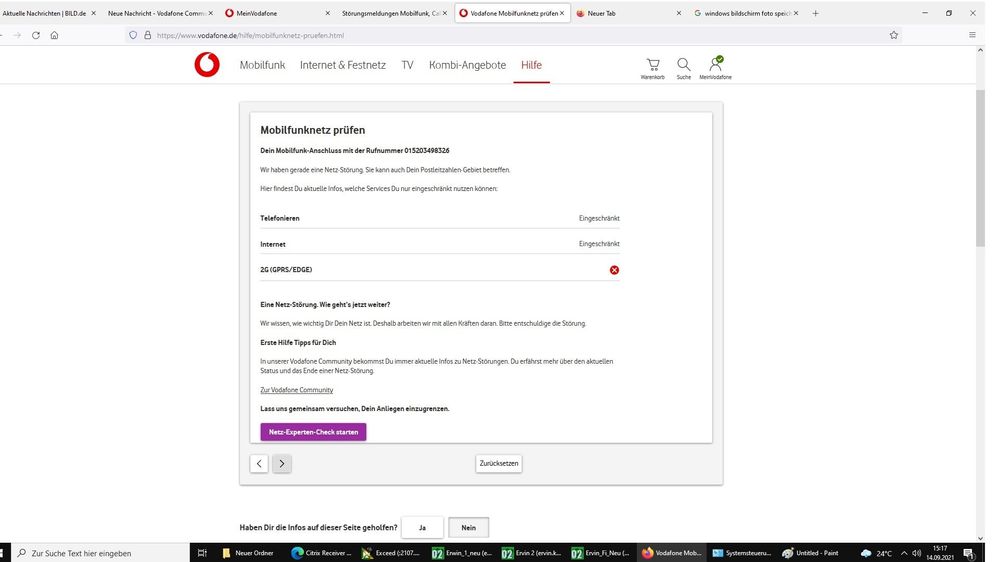Image resolution: width=999 pixels, height=562 pixels.
Task: Go to the browser home page icon
Action: click(55, 35)
